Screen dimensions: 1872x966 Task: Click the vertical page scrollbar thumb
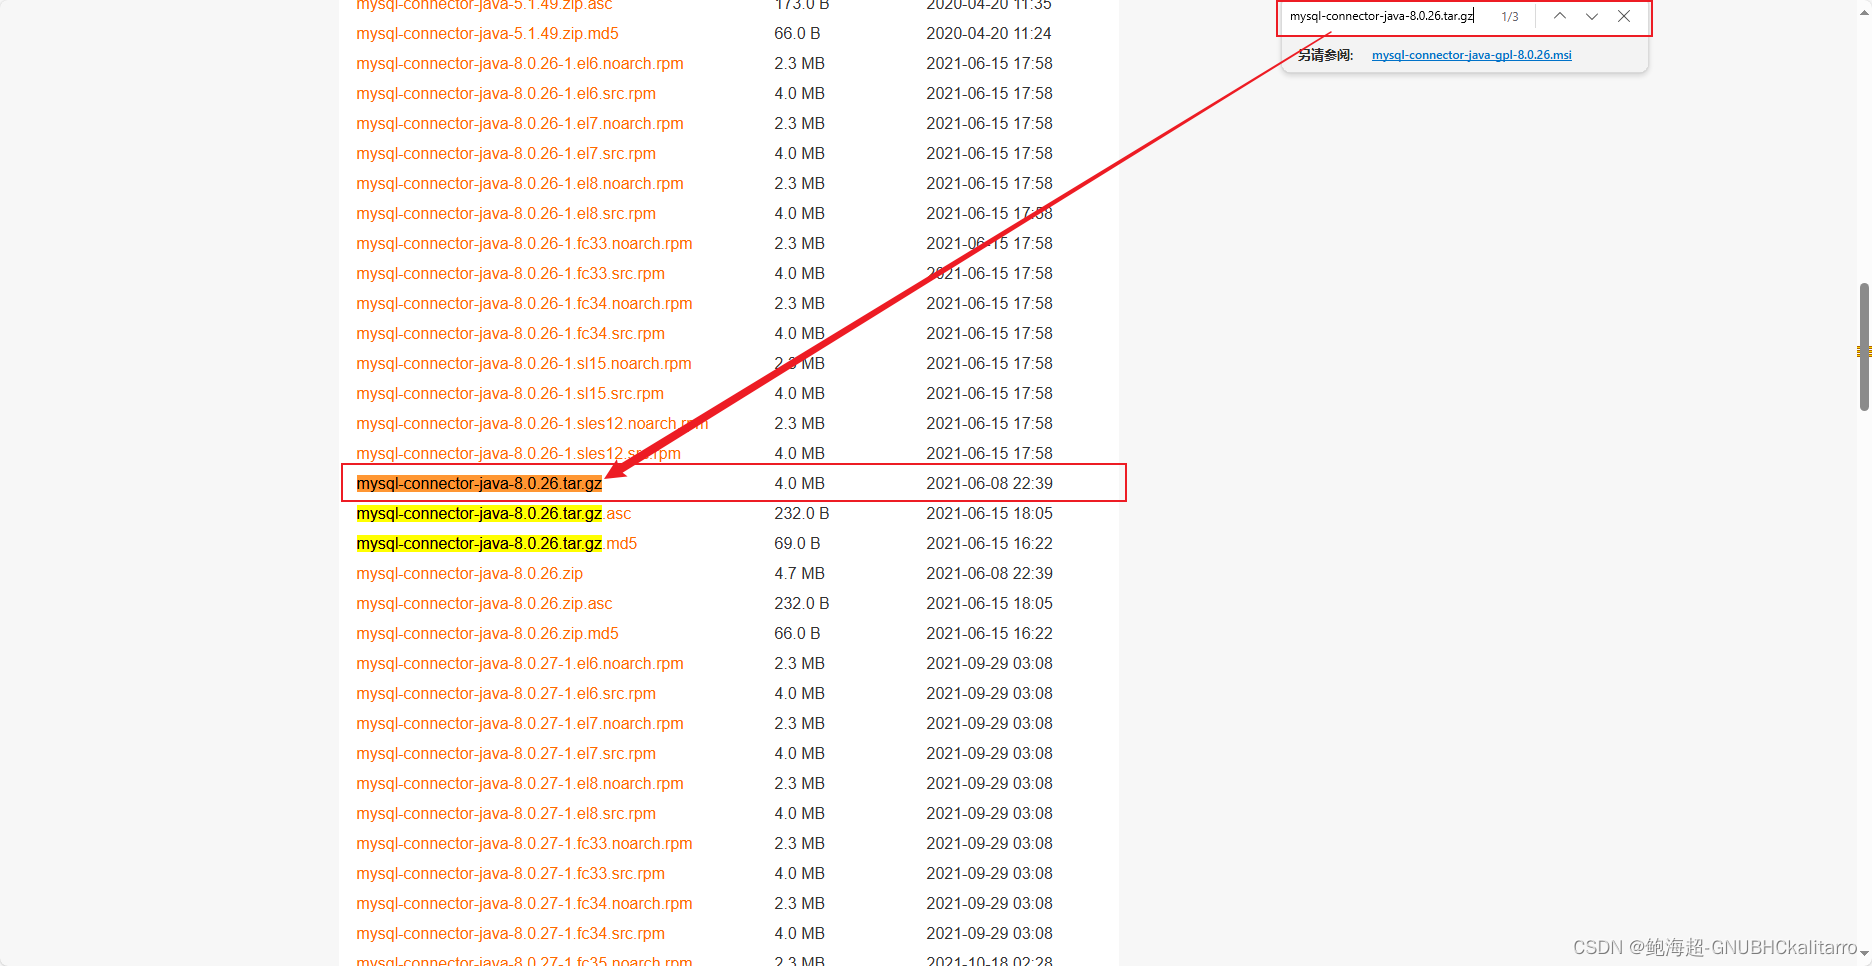[1863, 346]
